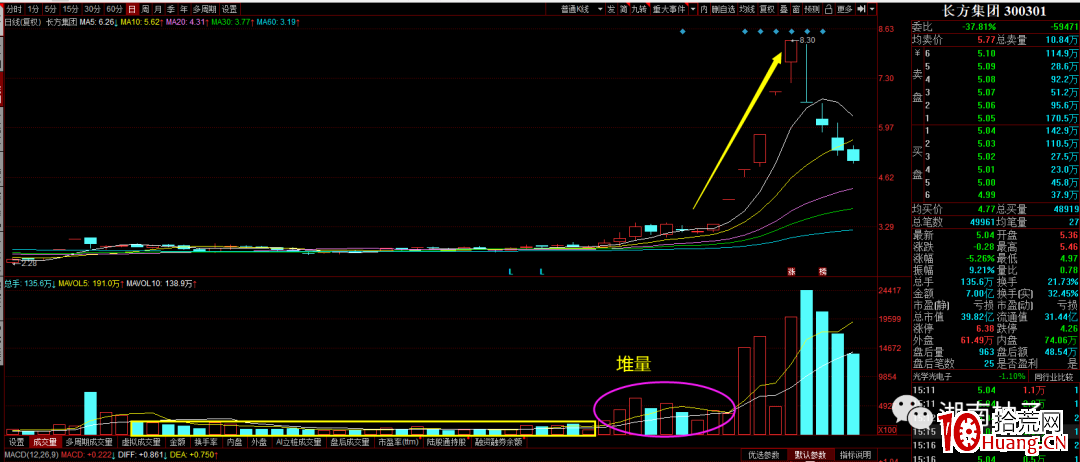
Task: Click the 默认参数 tab
Action: click(811, 455)
